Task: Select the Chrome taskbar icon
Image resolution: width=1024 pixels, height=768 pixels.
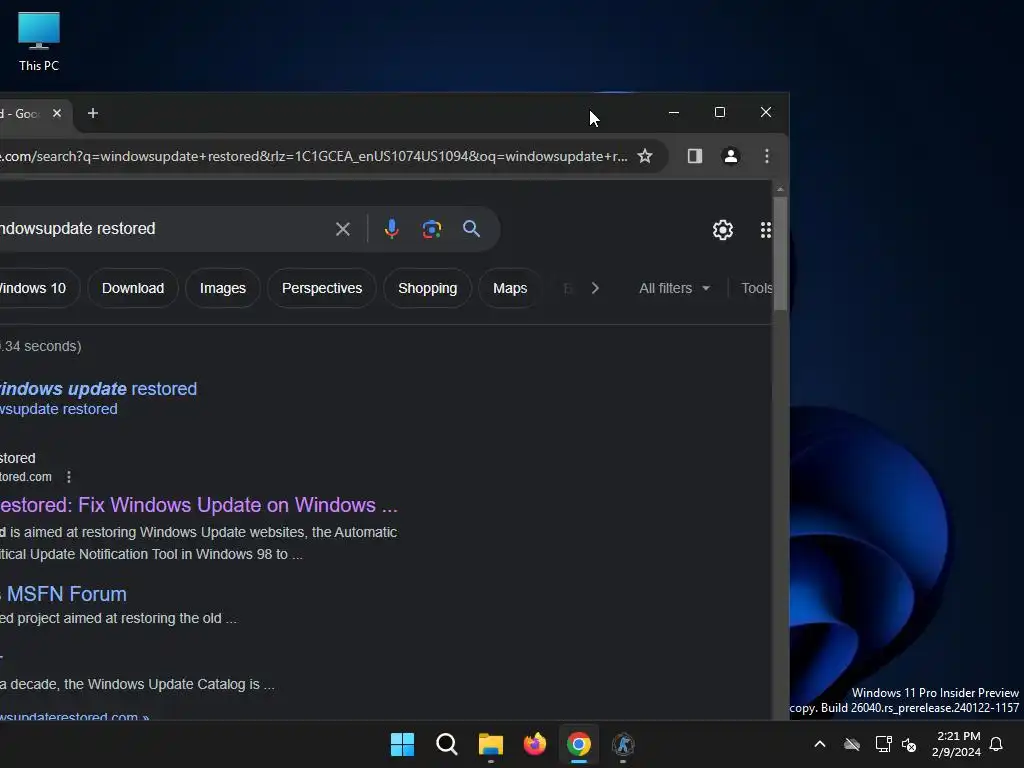Action: point(579,744)
